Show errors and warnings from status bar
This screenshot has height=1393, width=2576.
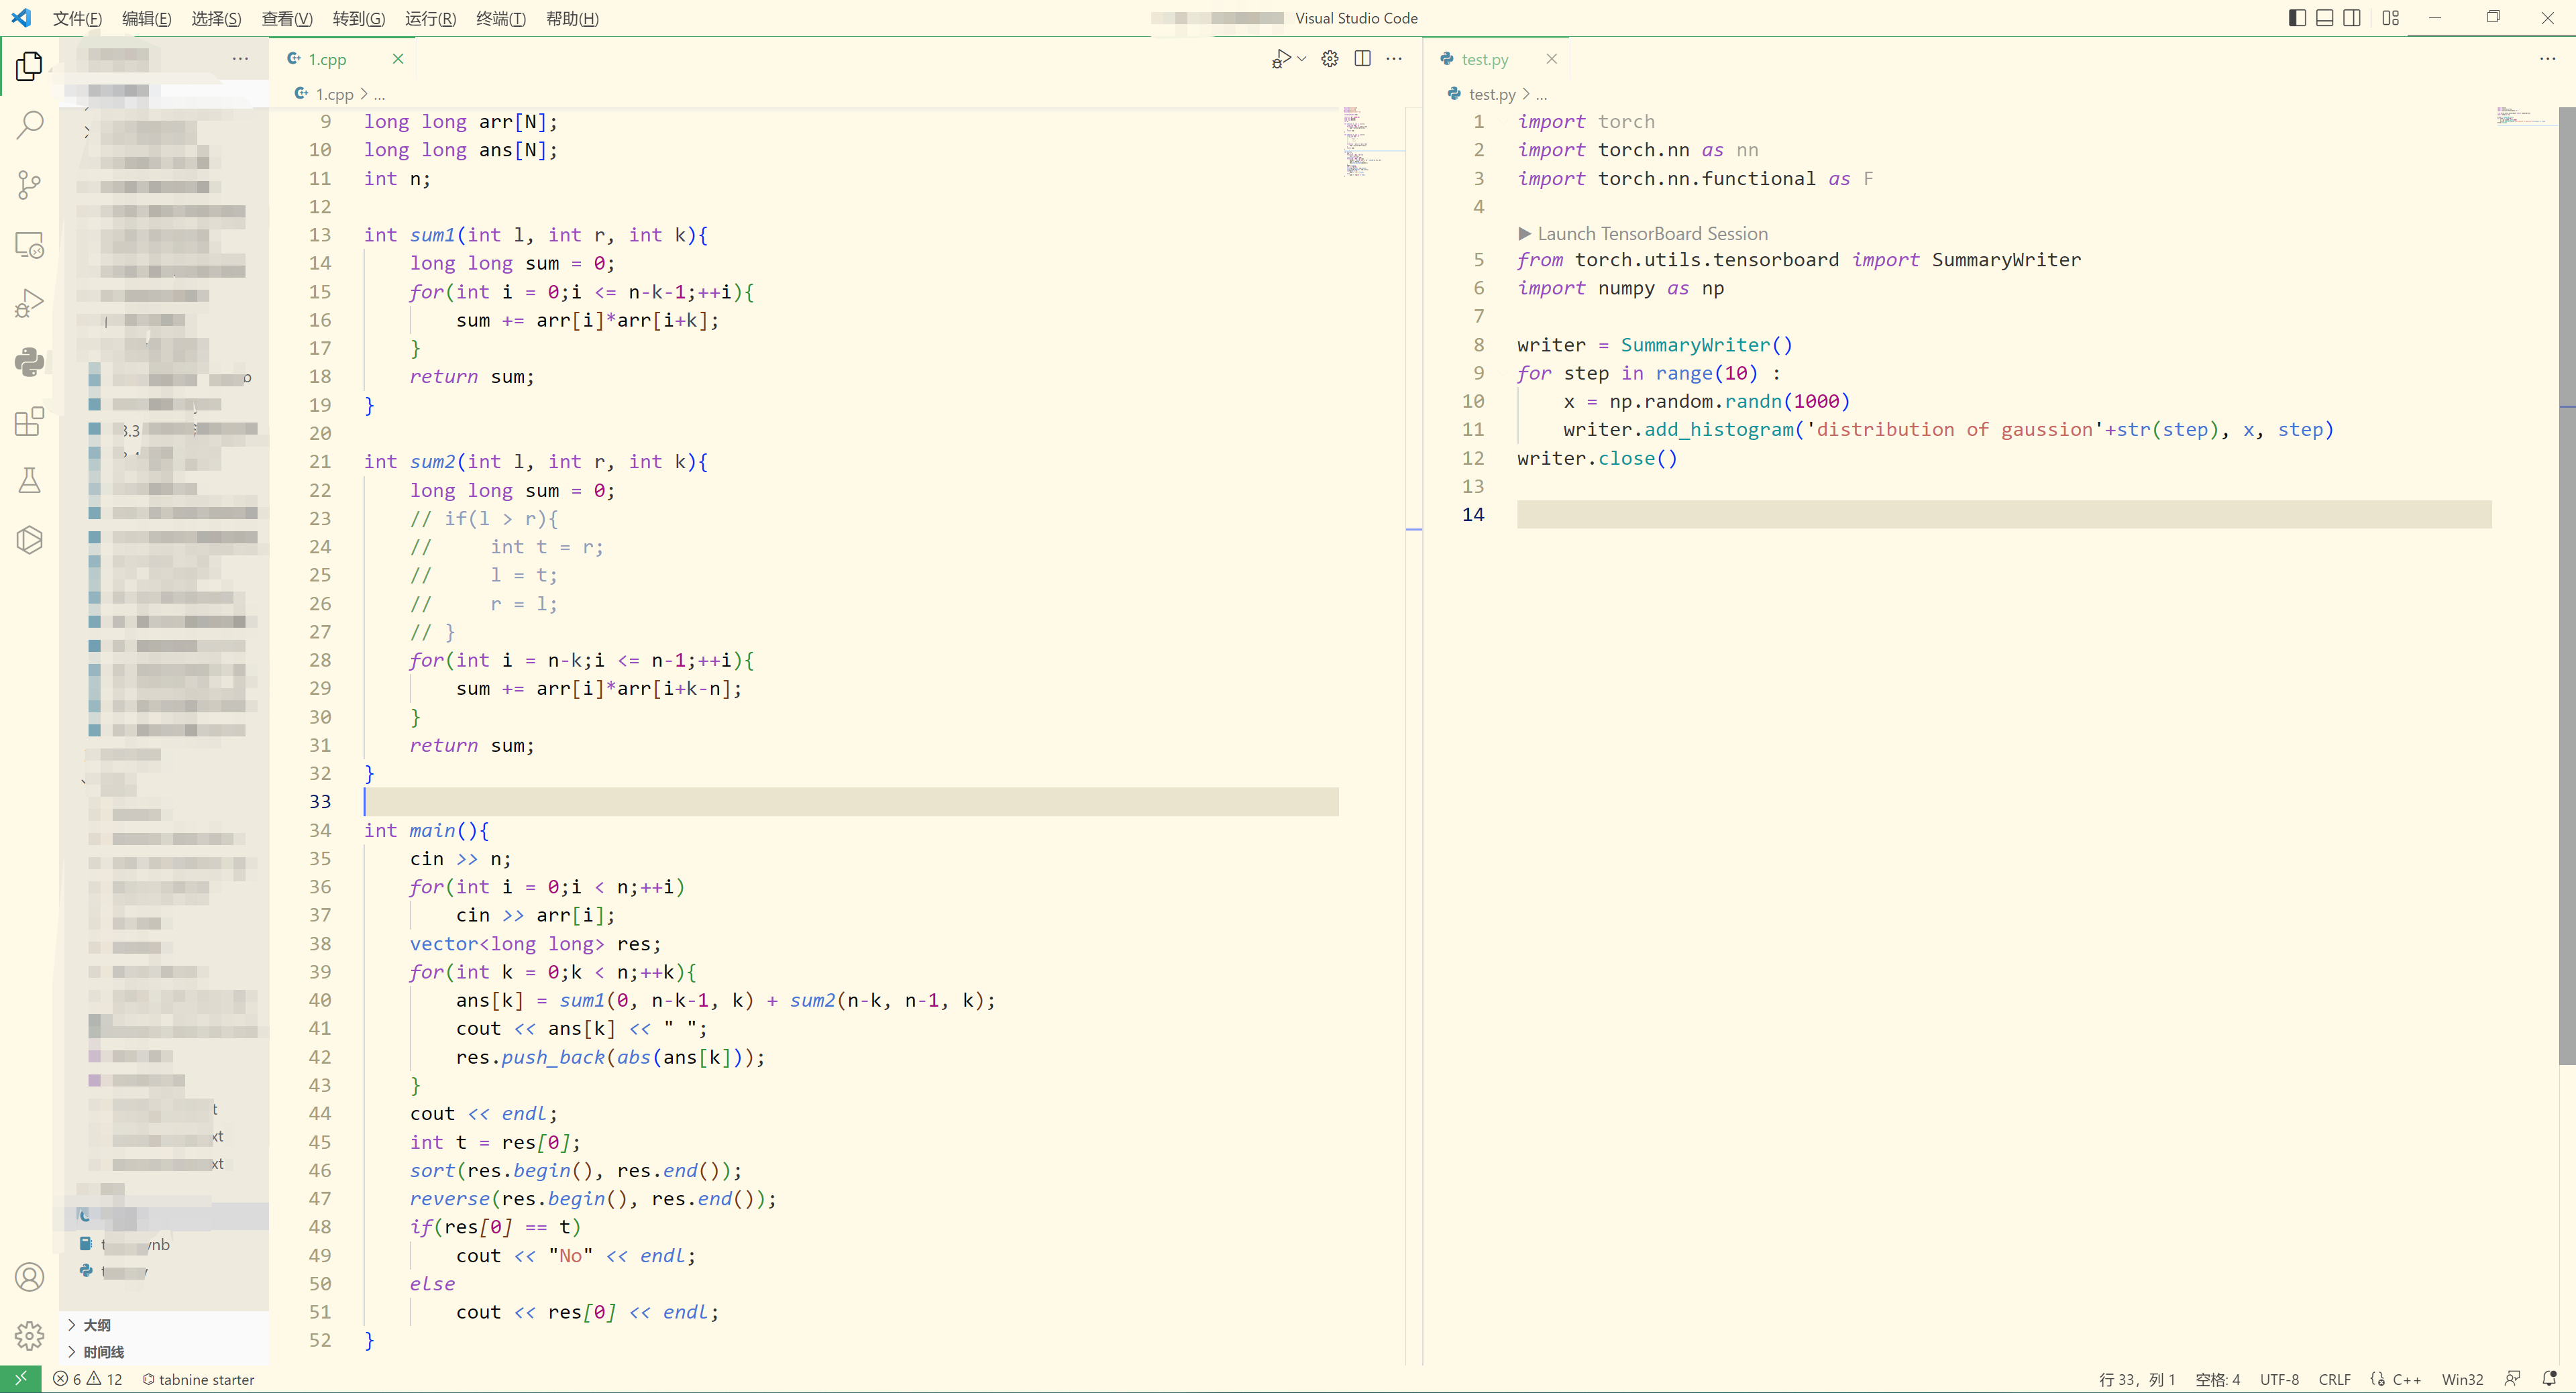(88, 1379)
